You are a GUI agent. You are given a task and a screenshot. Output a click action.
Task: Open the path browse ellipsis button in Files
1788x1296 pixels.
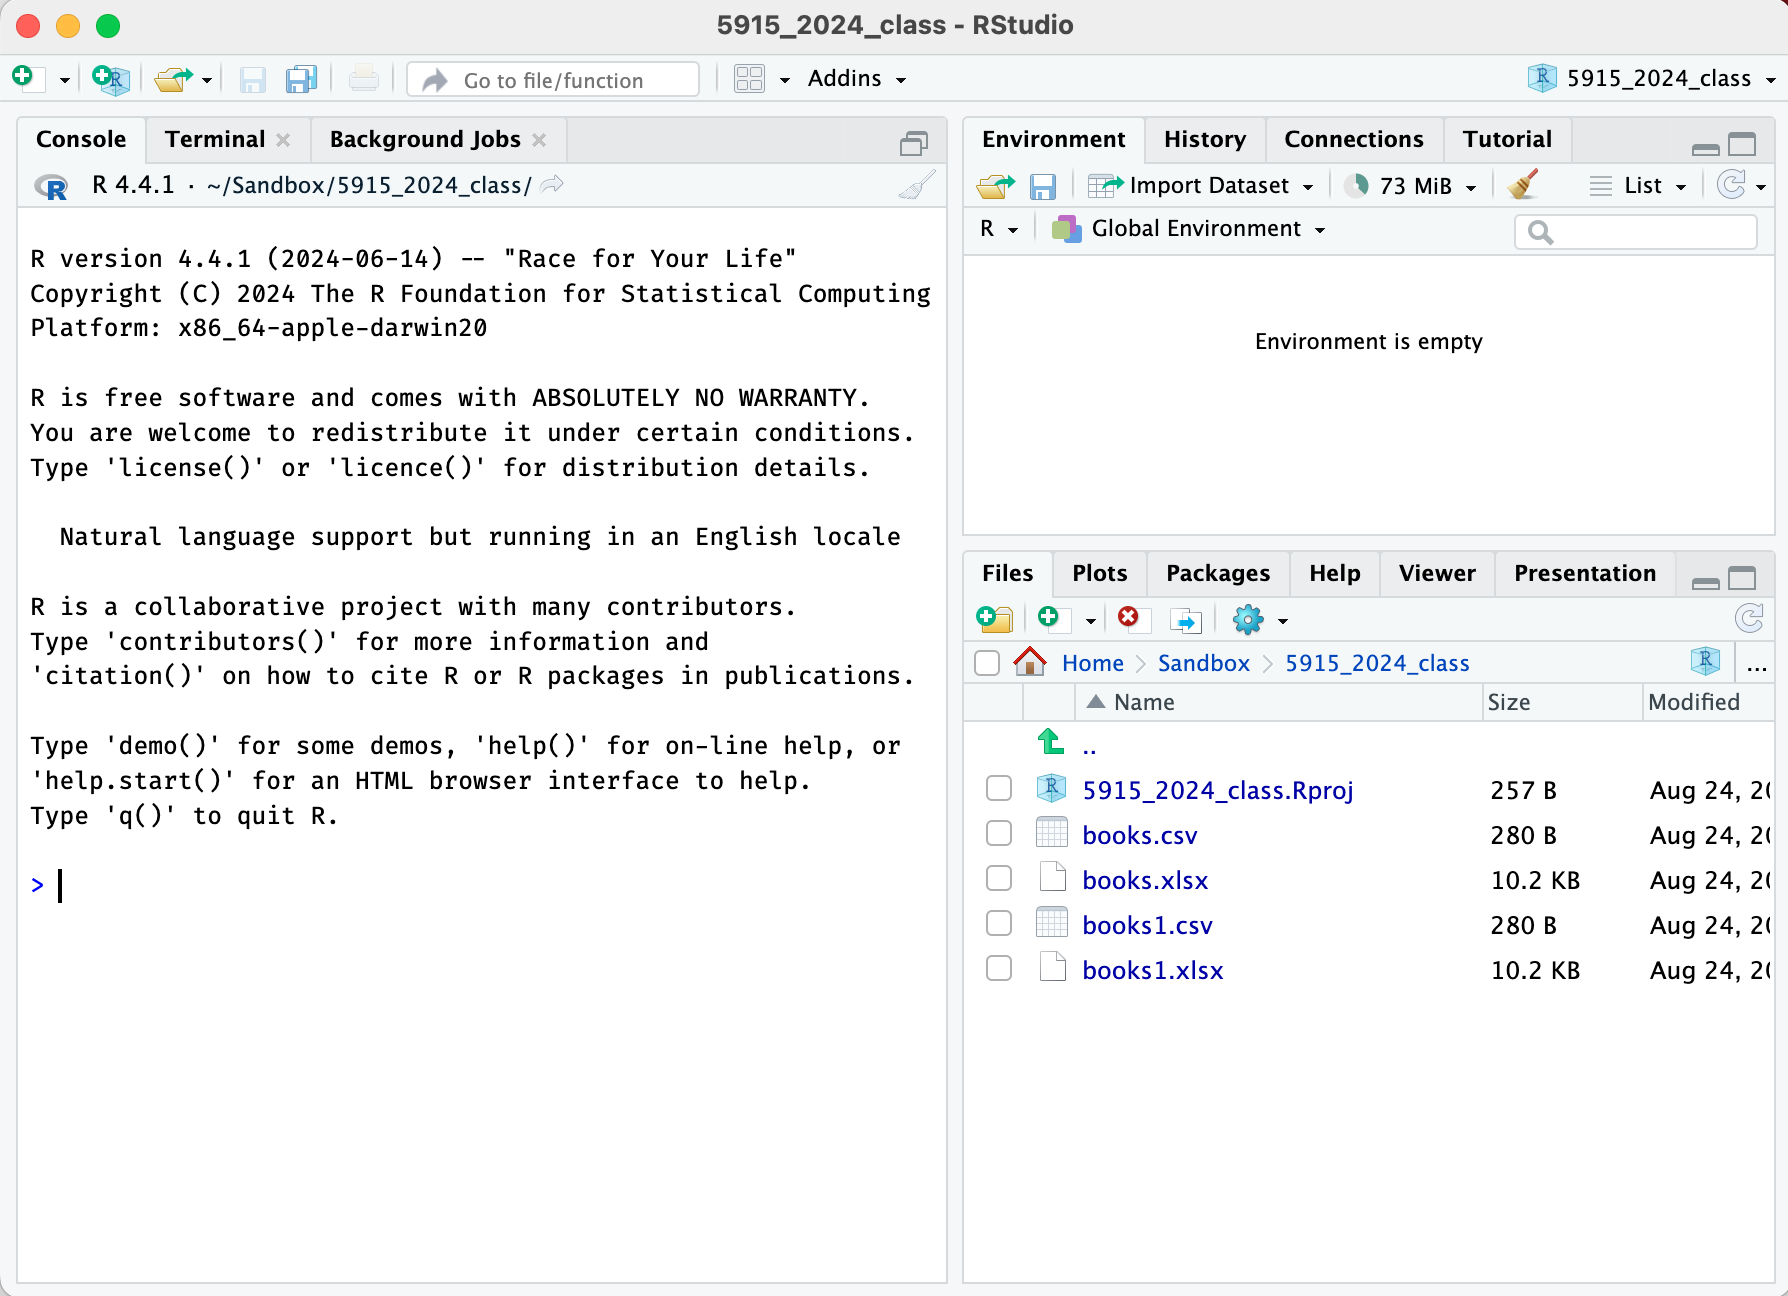(x=1757, y=665)
